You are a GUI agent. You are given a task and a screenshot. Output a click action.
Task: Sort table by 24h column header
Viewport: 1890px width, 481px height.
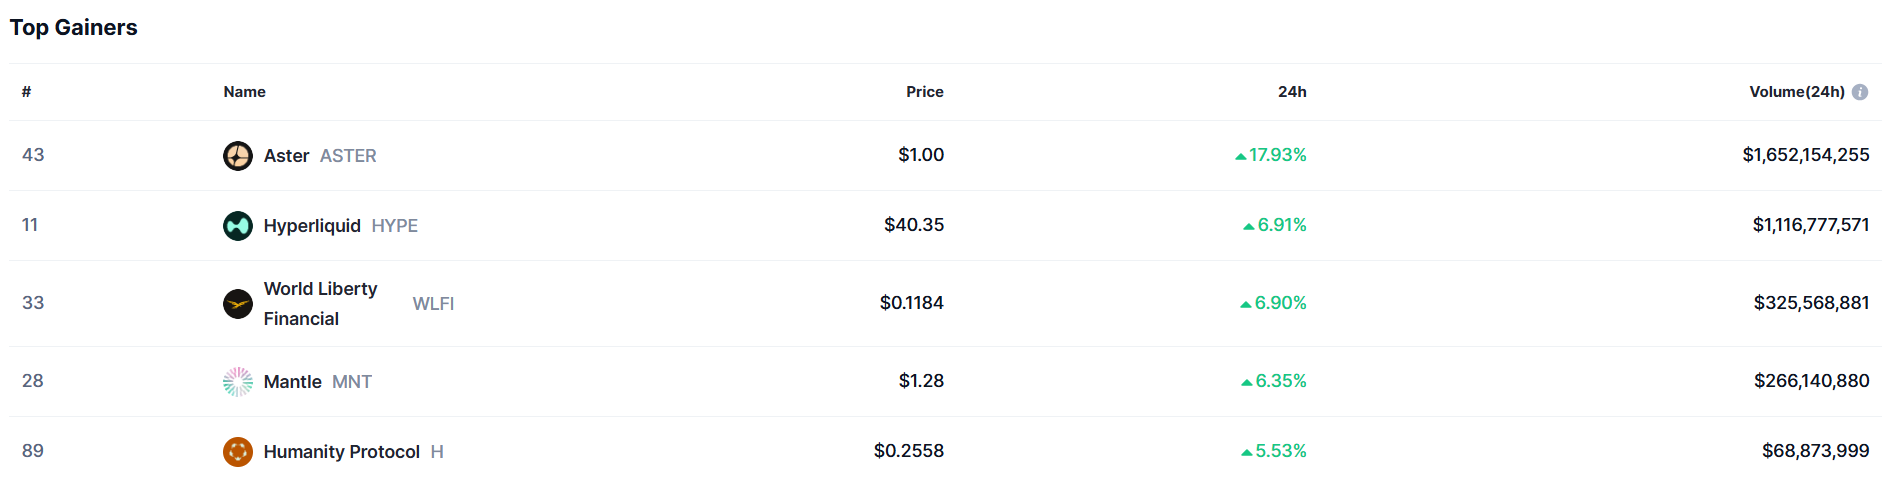pyautogui.click(x=1291, y=92)
